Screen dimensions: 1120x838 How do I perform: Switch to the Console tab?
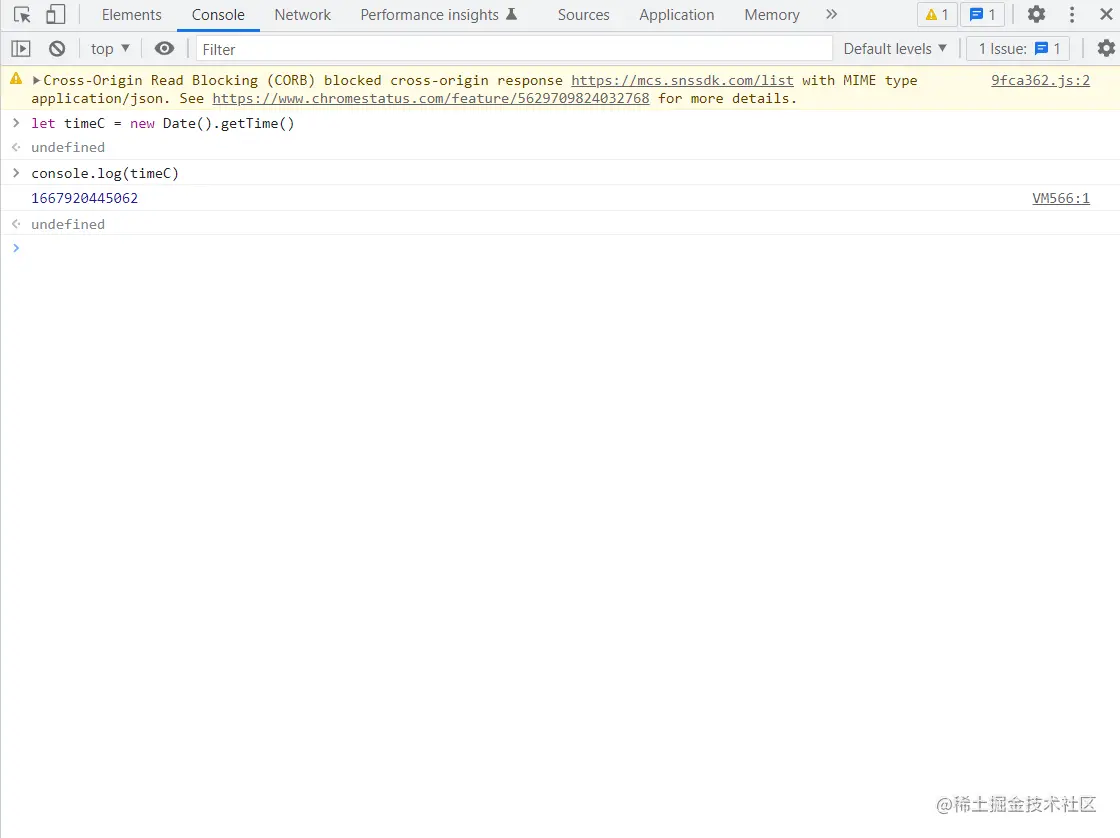pos(218,15)
